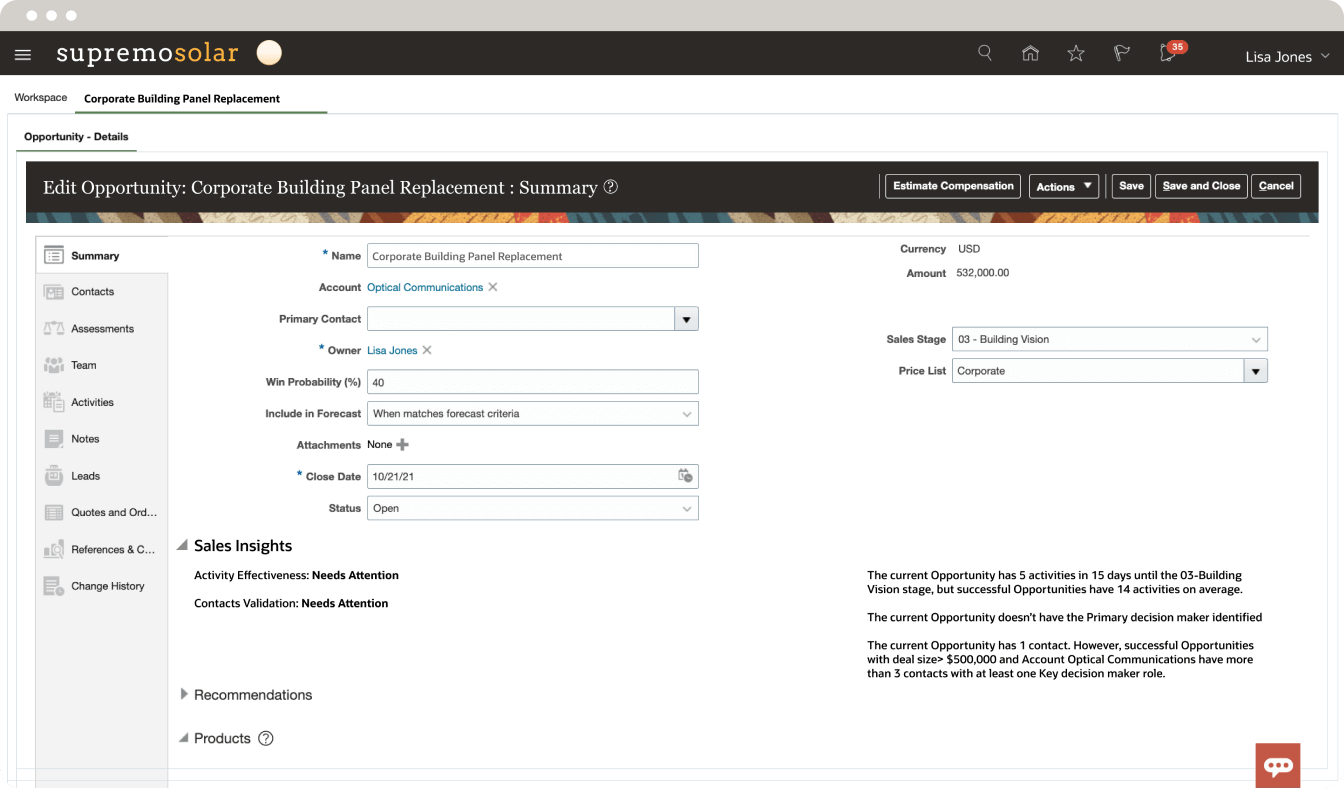Open the Status dropdown

(687, 508)
